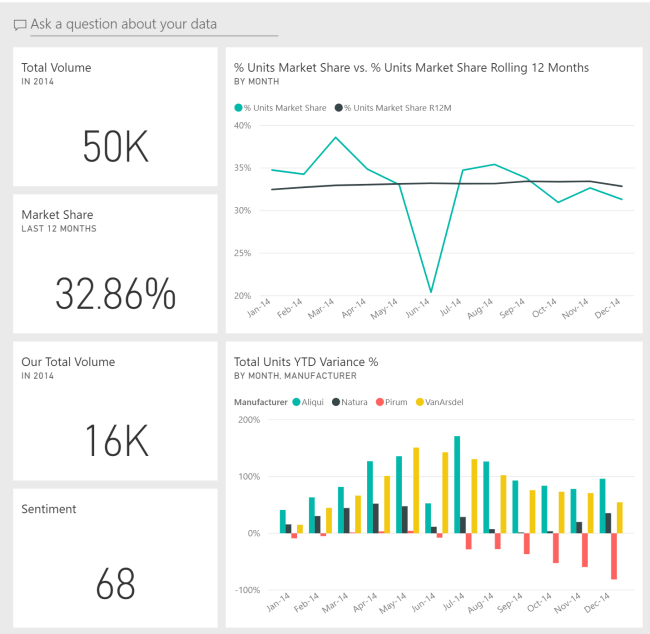Viewport: 650px width, 634px height.
Task: Select the Our Total Volume 16K tile
Action: coord(115,411)
